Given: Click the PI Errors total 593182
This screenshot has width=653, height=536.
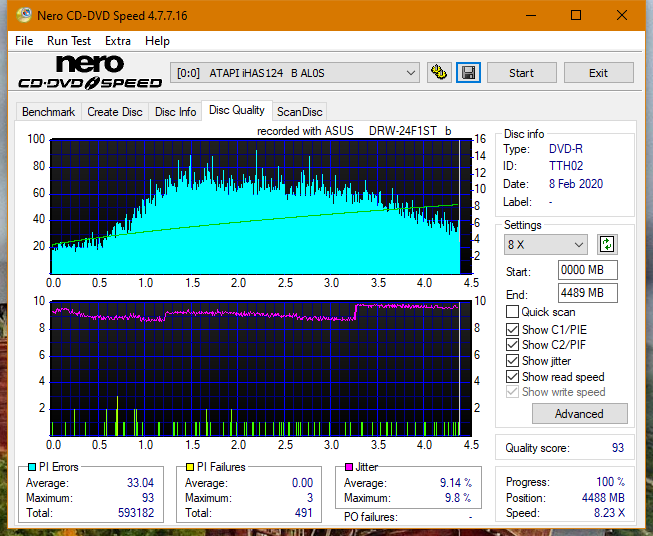Looking at the screenshot, I should 136,512.
